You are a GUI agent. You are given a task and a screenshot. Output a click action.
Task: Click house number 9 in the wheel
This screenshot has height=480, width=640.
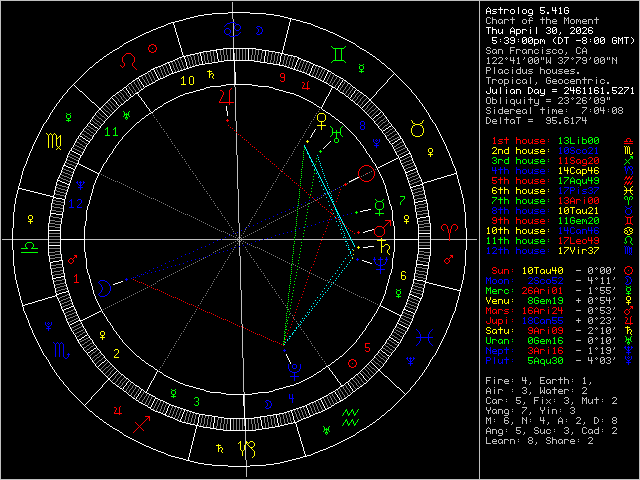[x=282, y=78]
